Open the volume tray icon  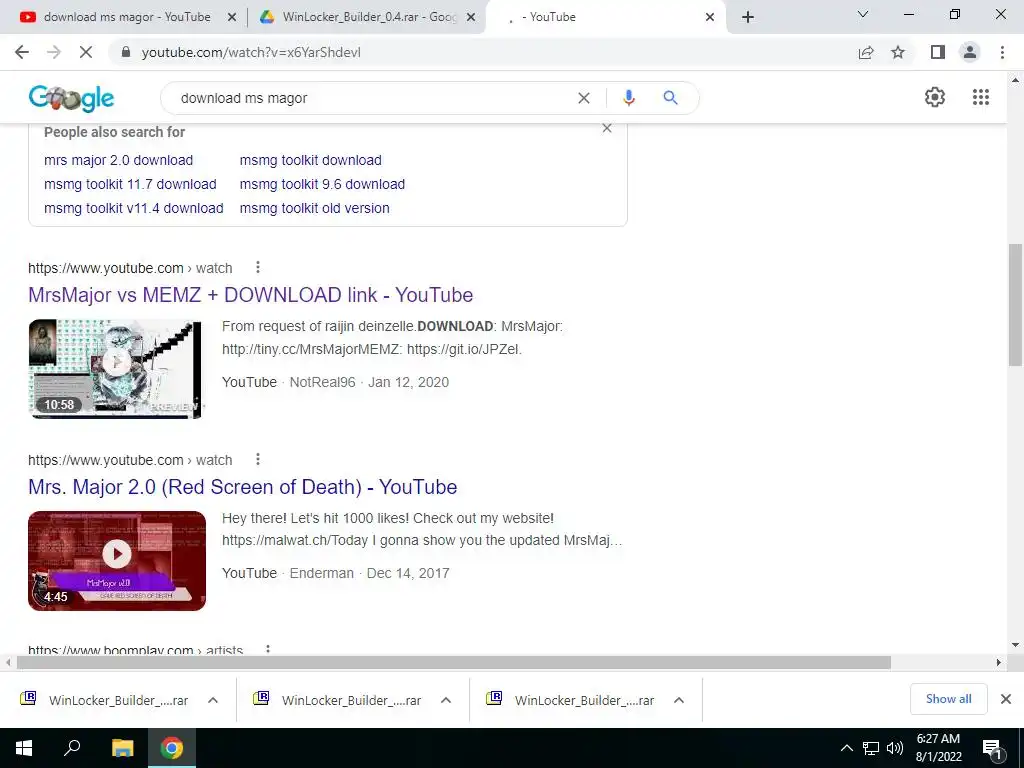pos(895,748)
